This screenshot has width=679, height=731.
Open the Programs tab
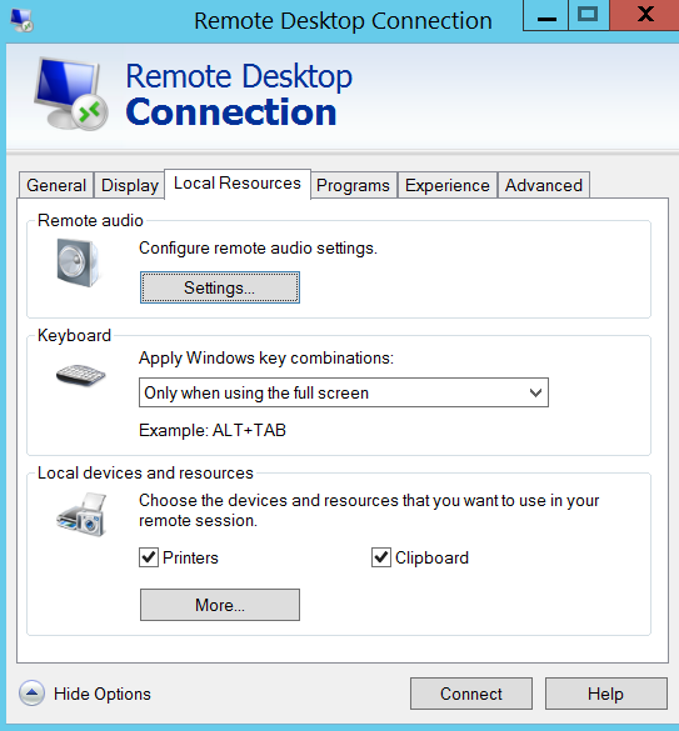[x=353, y=185]
